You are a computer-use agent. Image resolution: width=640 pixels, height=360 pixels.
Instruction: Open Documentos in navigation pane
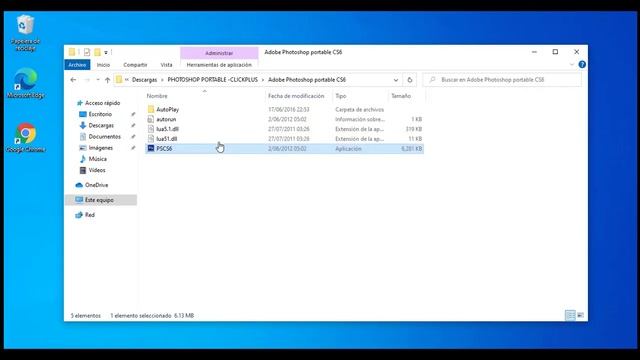(104, 137)
